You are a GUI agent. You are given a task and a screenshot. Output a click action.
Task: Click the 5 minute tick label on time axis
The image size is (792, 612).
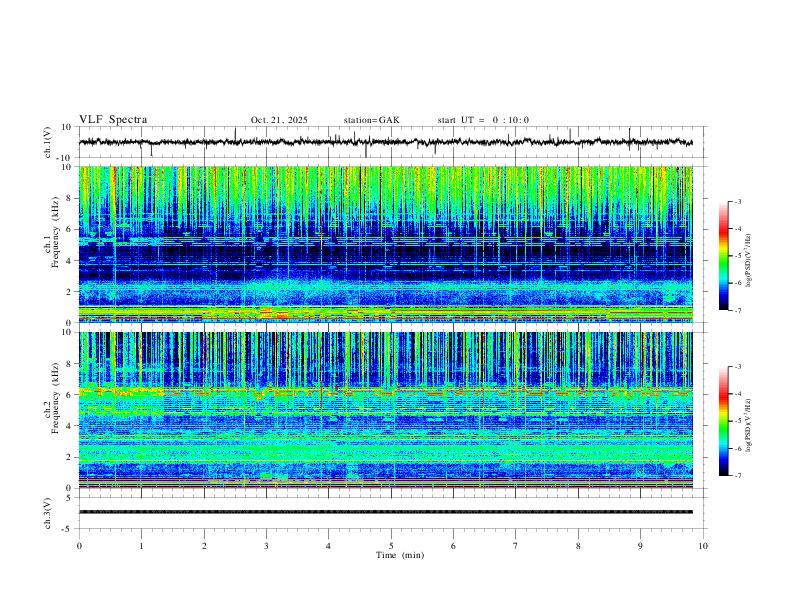point(391,545)
